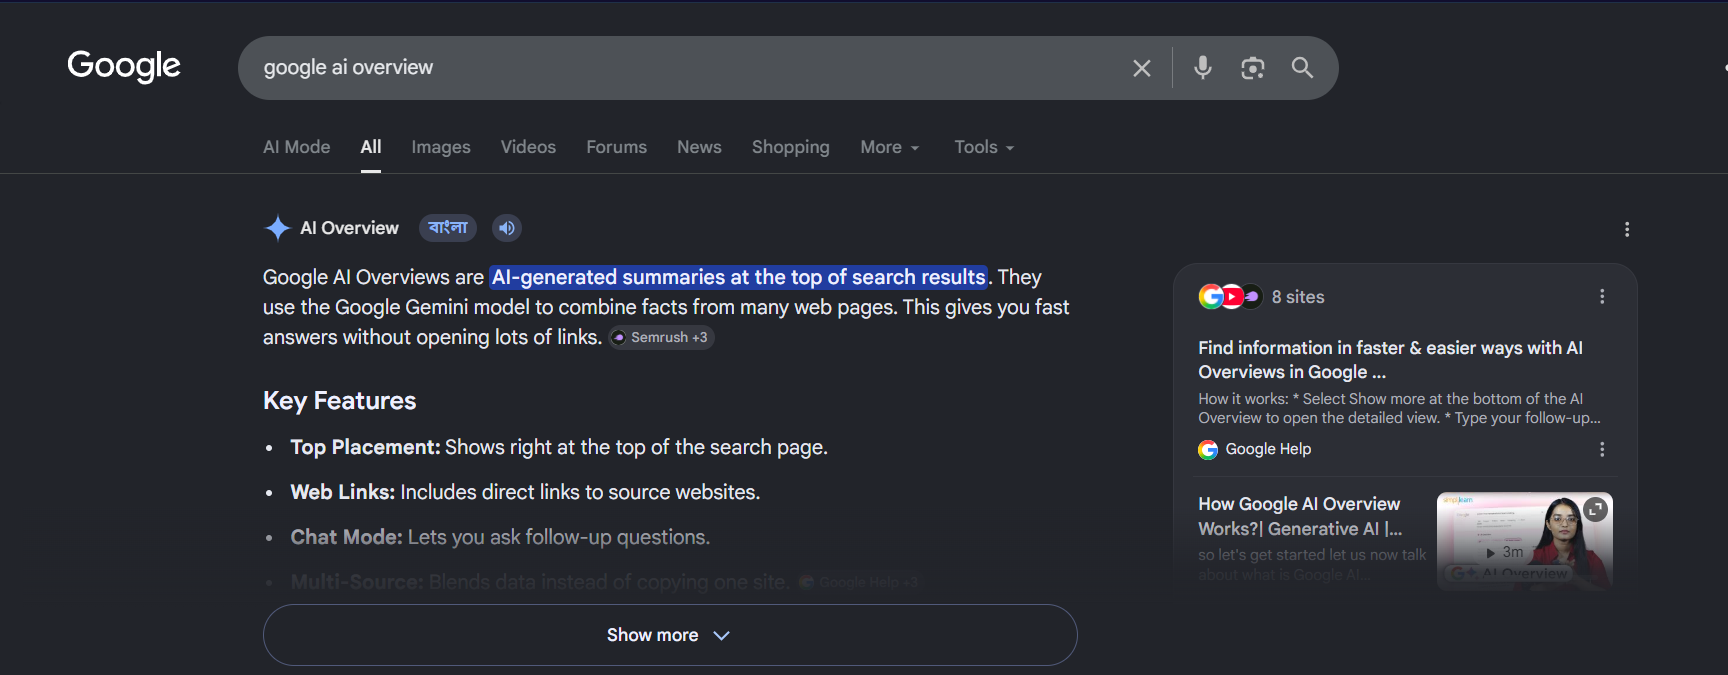The width and height of the screenshot is (1728, 675).
Task: Expand AI Overview with Show more
Action: (670, 635)
